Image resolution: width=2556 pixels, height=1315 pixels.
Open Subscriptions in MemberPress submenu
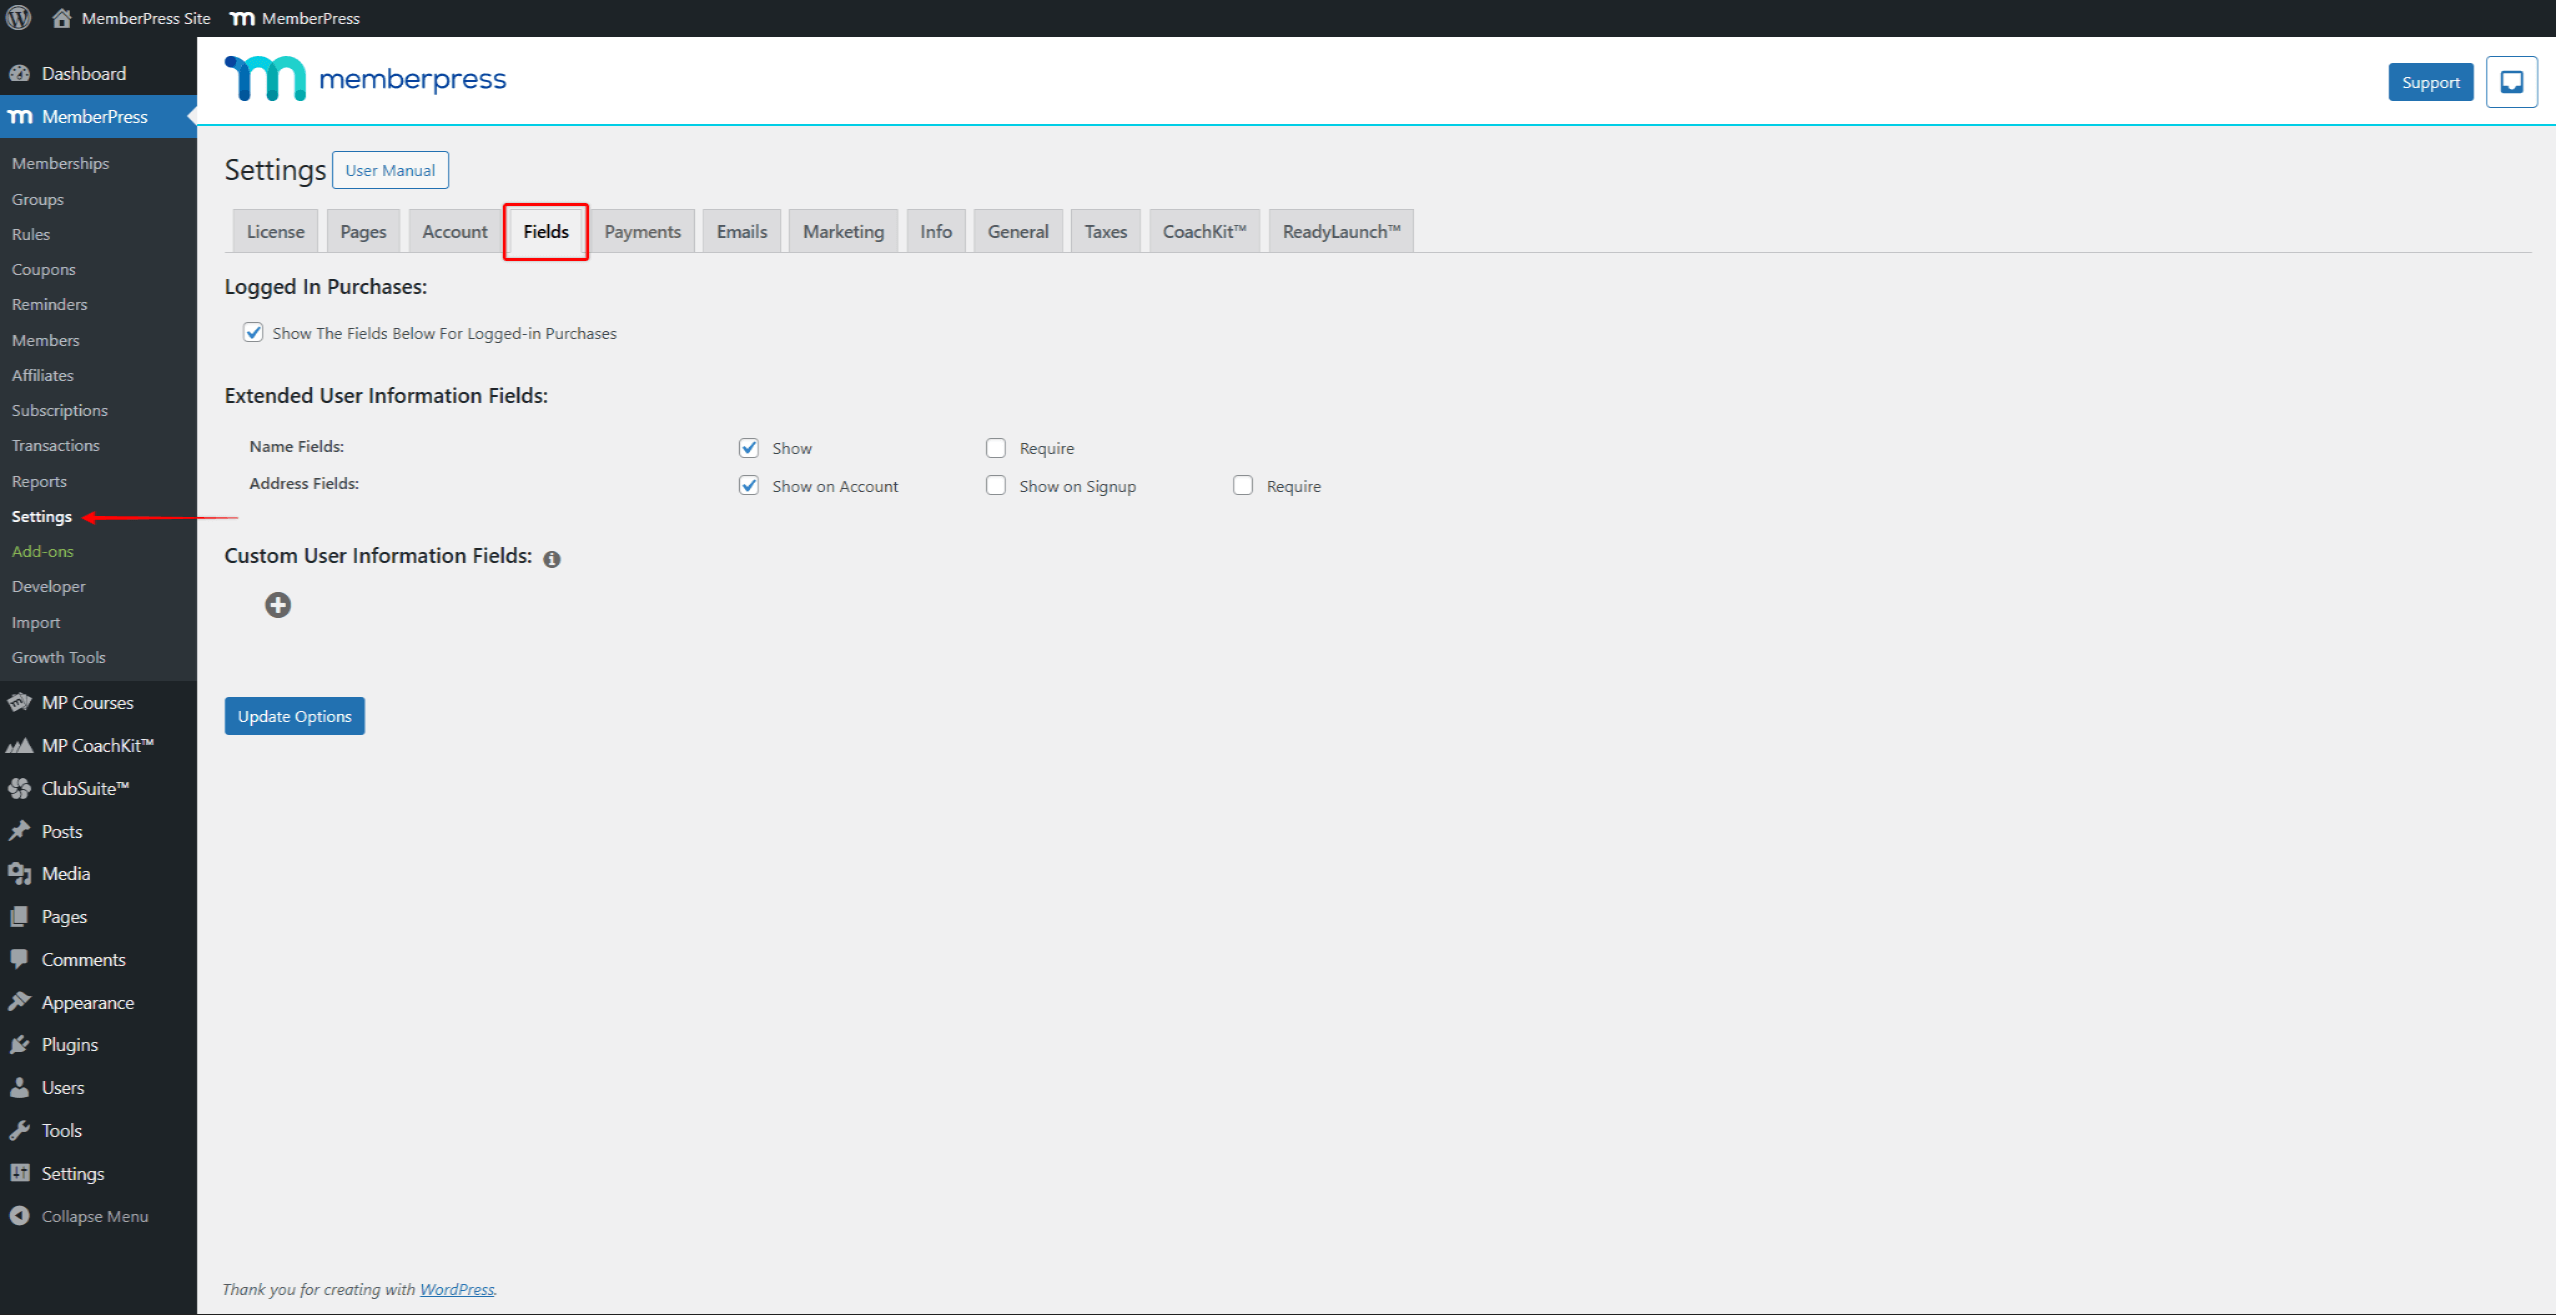(x=60, y=410)
